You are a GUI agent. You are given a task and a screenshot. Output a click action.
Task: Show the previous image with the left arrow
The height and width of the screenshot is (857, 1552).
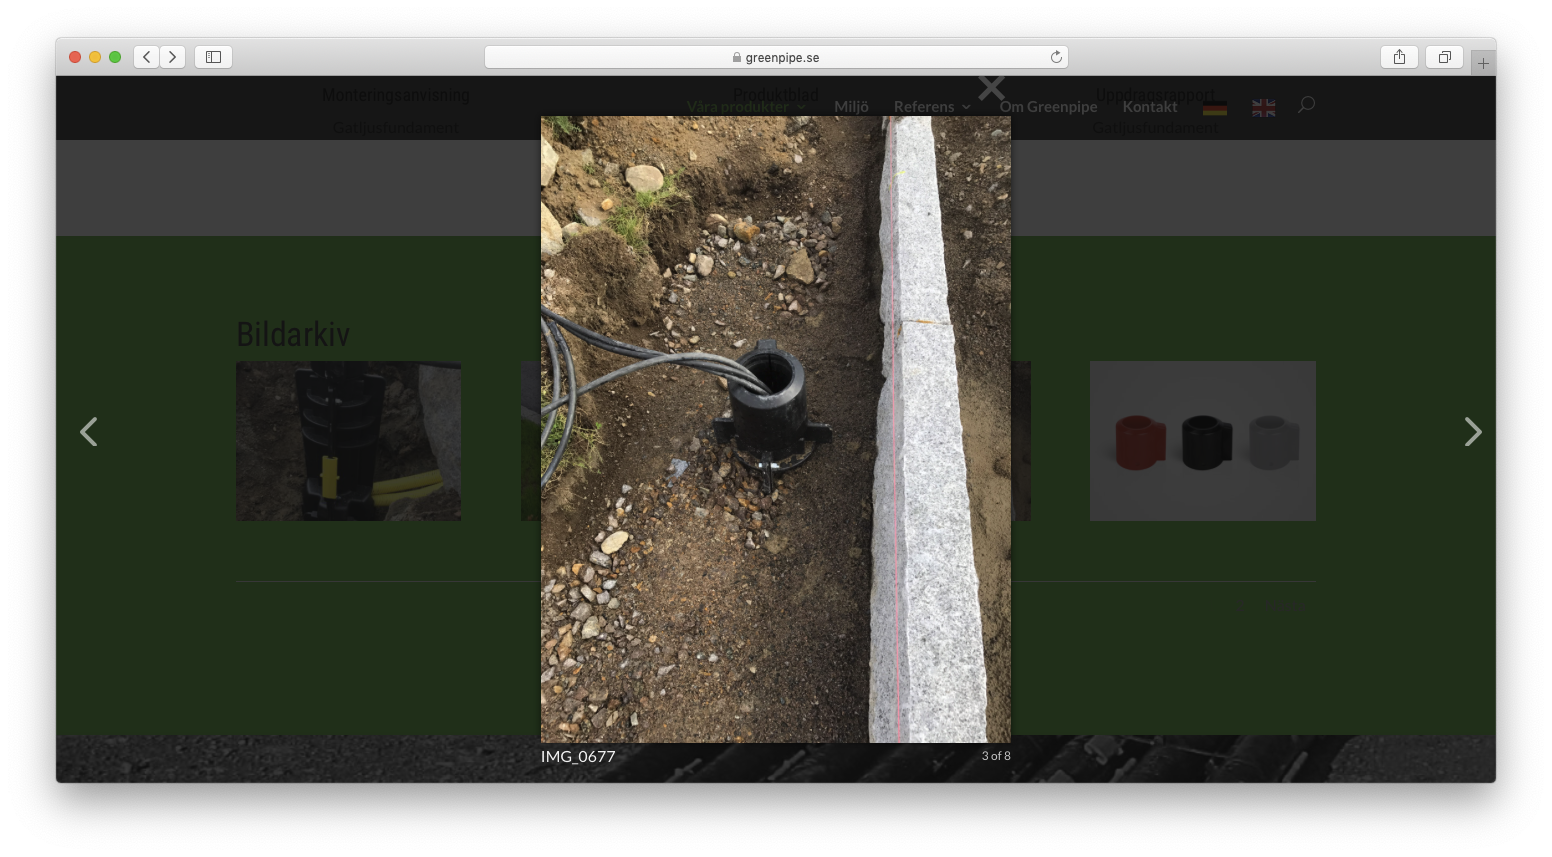(x=89, y=432)
